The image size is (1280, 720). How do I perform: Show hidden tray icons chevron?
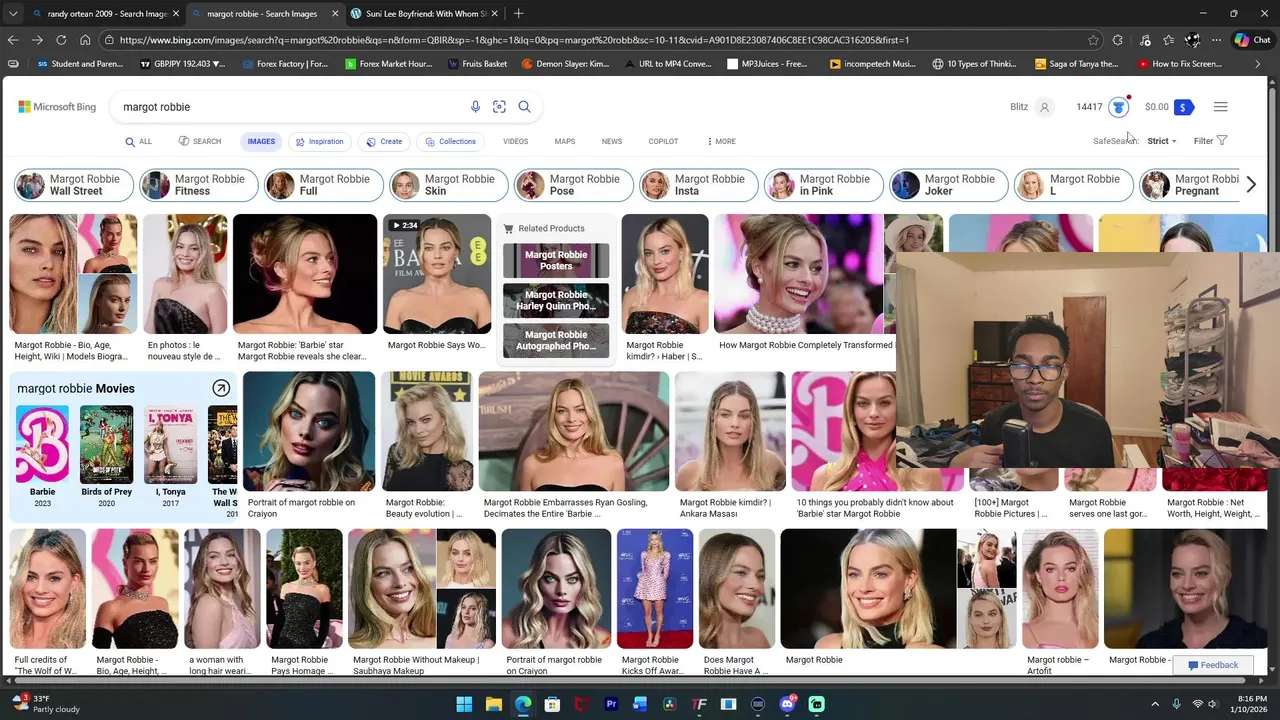point(1155,704)
